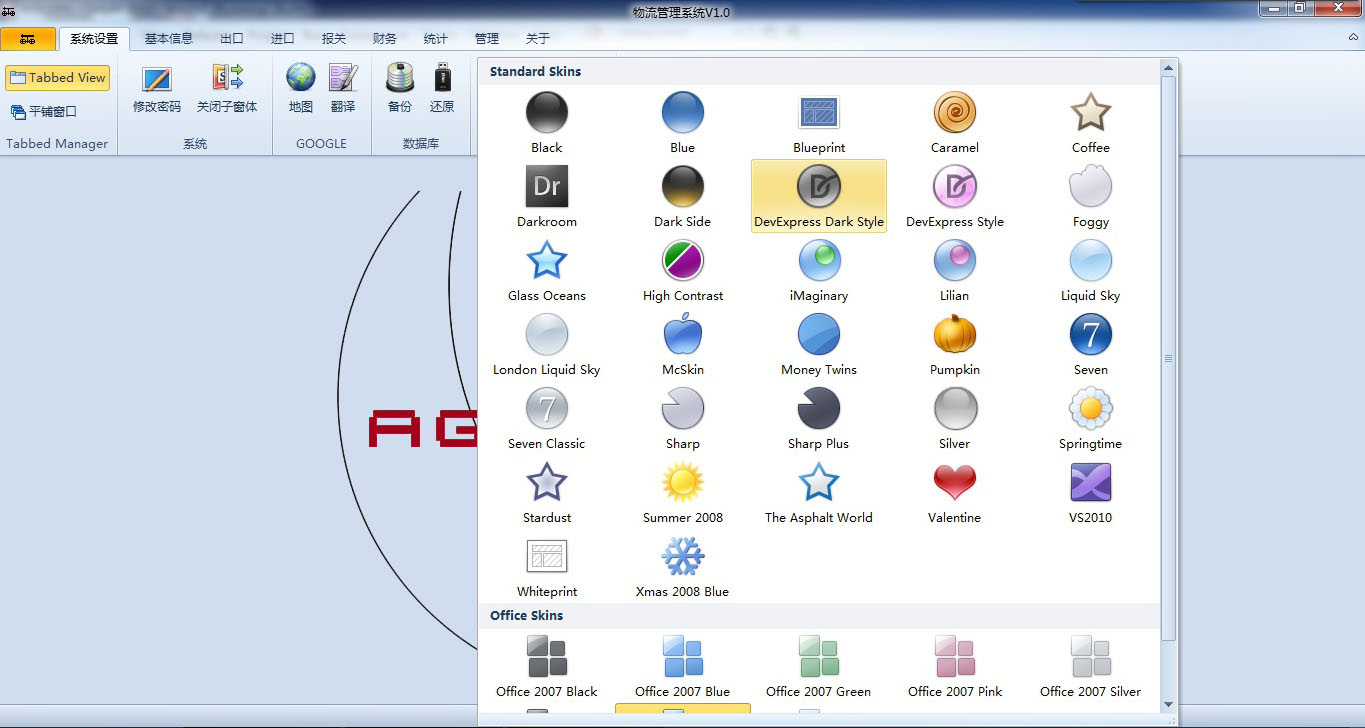This screenshot has height=728, width=1365.
Task: Open the orange application menu button
Action: [27, 39]
